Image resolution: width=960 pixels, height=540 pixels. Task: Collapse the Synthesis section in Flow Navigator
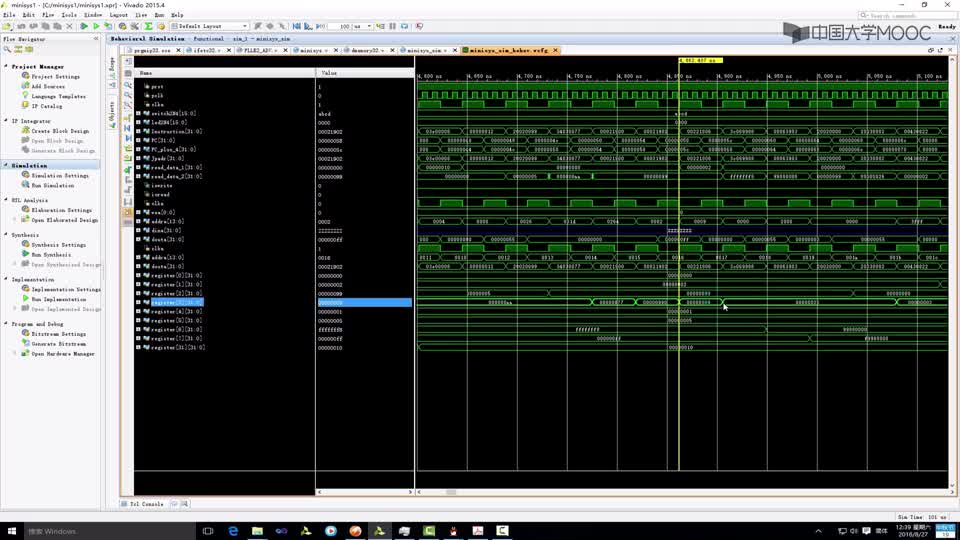coord(6,234)
